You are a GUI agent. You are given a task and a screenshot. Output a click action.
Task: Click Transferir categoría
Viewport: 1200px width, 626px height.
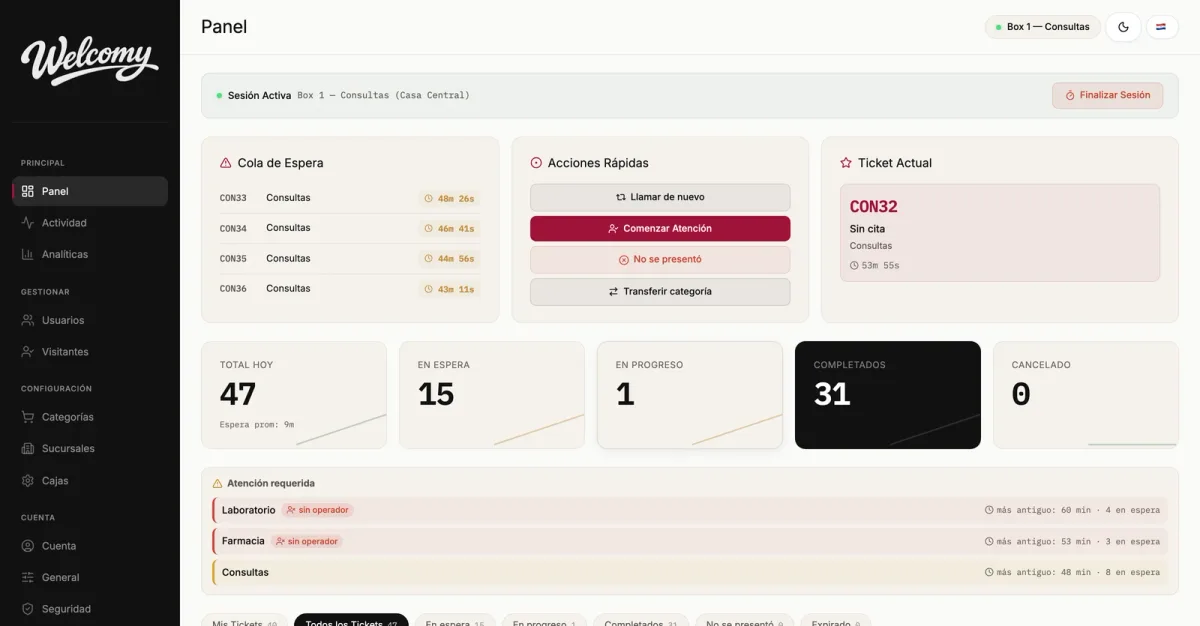click(660, 292)
